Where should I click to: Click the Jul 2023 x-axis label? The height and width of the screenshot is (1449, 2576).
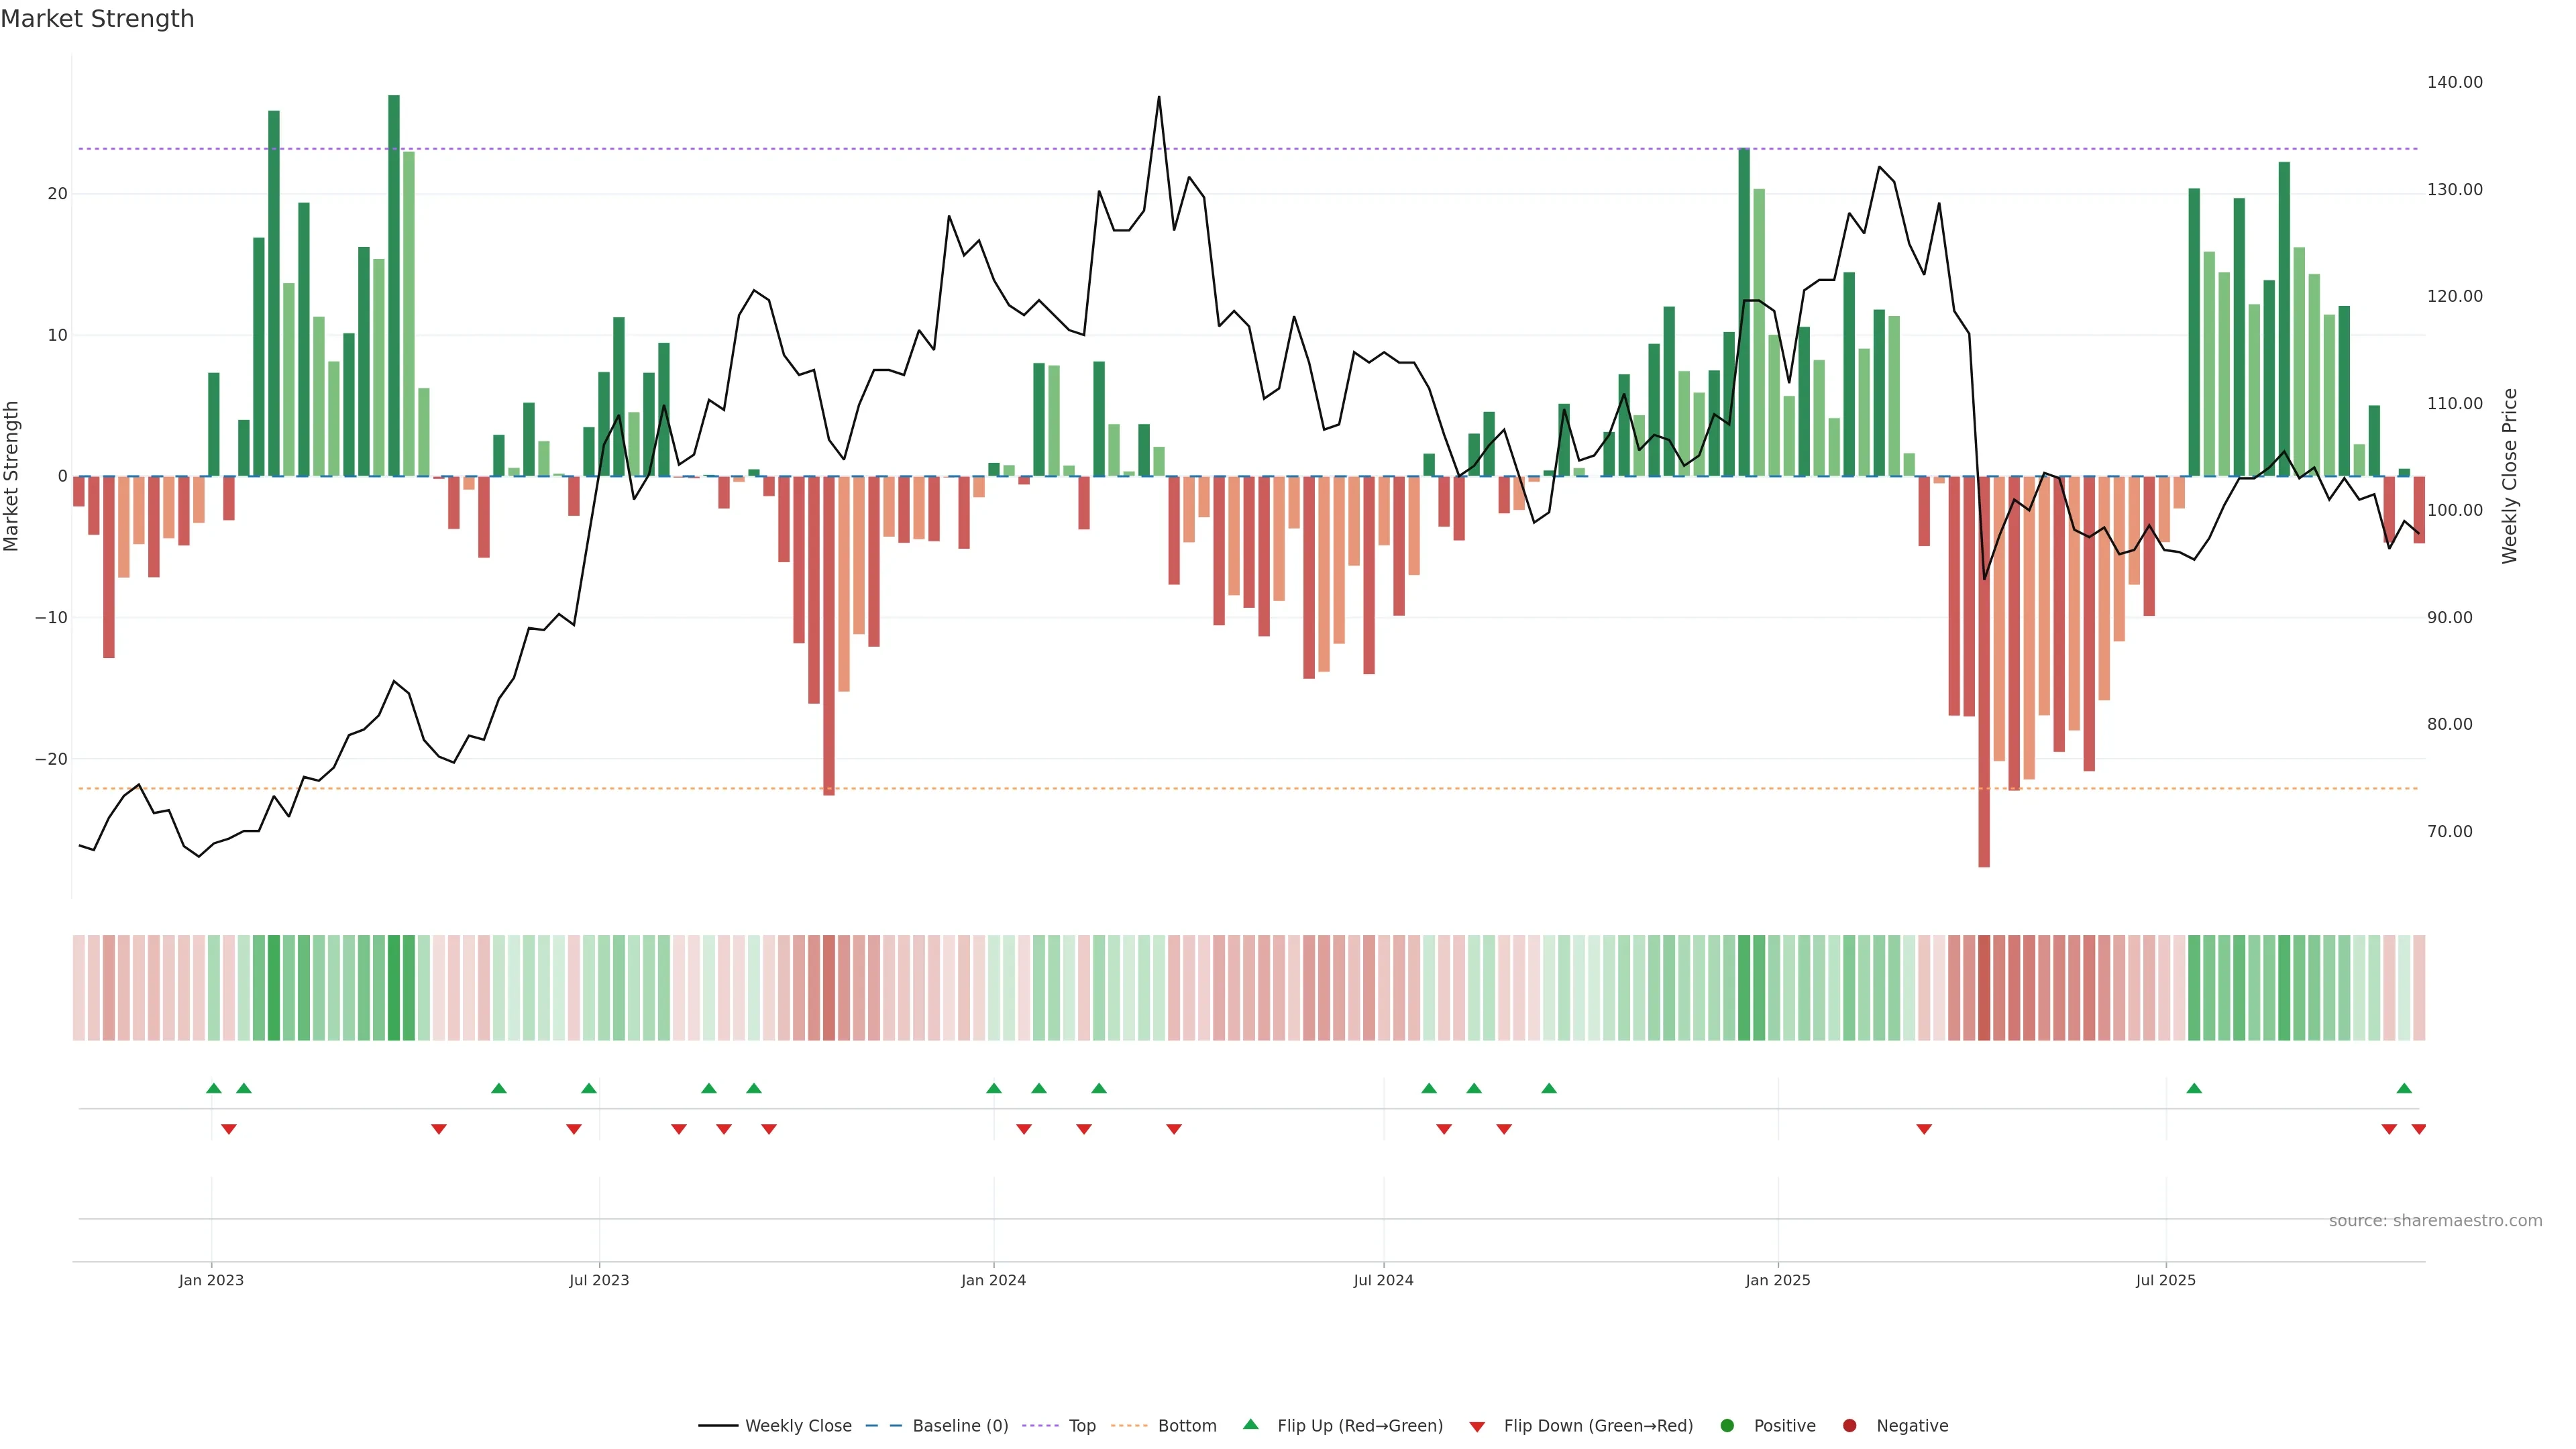pyautogui.click(x=599, y=1280)
